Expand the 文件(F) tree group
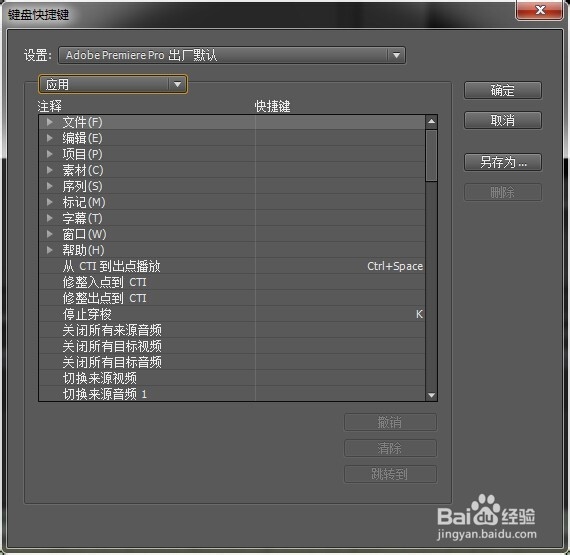 tap(50, 122)
